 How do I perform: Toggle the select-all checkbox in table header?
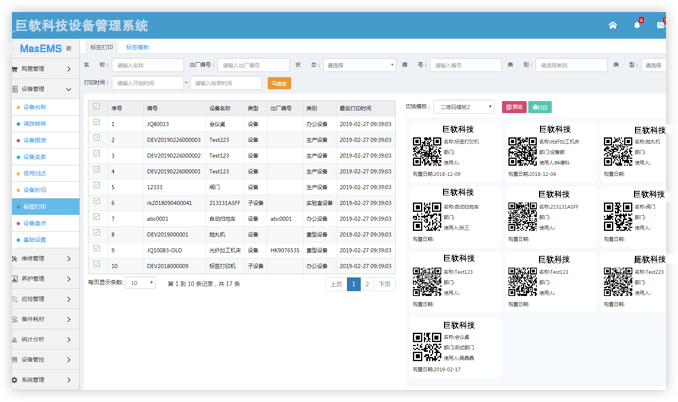click(x=96, y=106)
